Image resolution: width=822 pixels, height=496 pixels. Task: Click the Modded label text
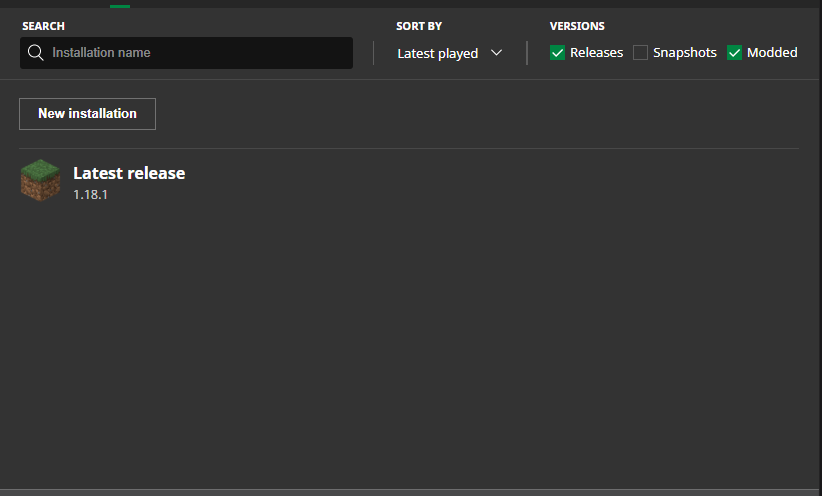(772, 52)
